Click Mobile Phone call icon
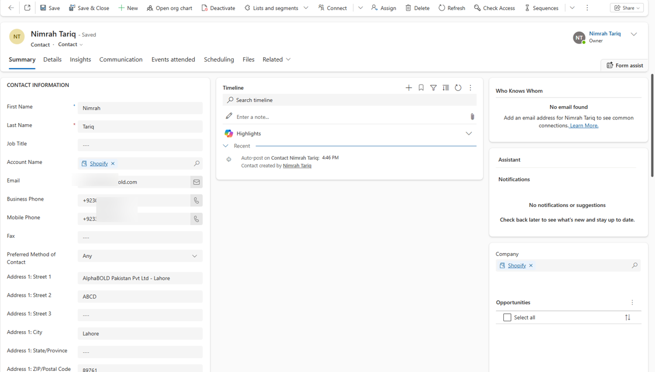This screenshot has height=372, width=655. [196, 219]
